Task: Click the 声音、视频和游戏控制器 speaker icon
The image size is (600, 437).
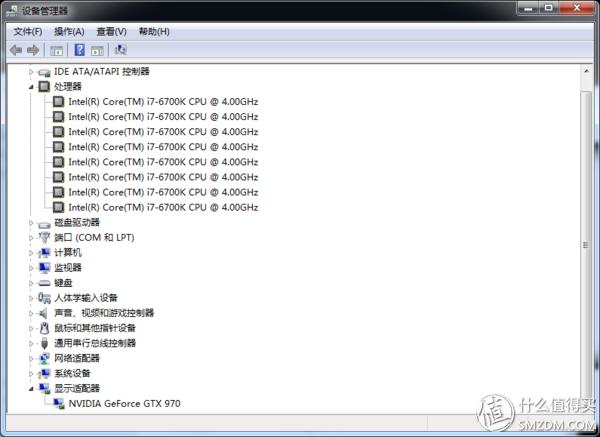Action: coord(44,313)
